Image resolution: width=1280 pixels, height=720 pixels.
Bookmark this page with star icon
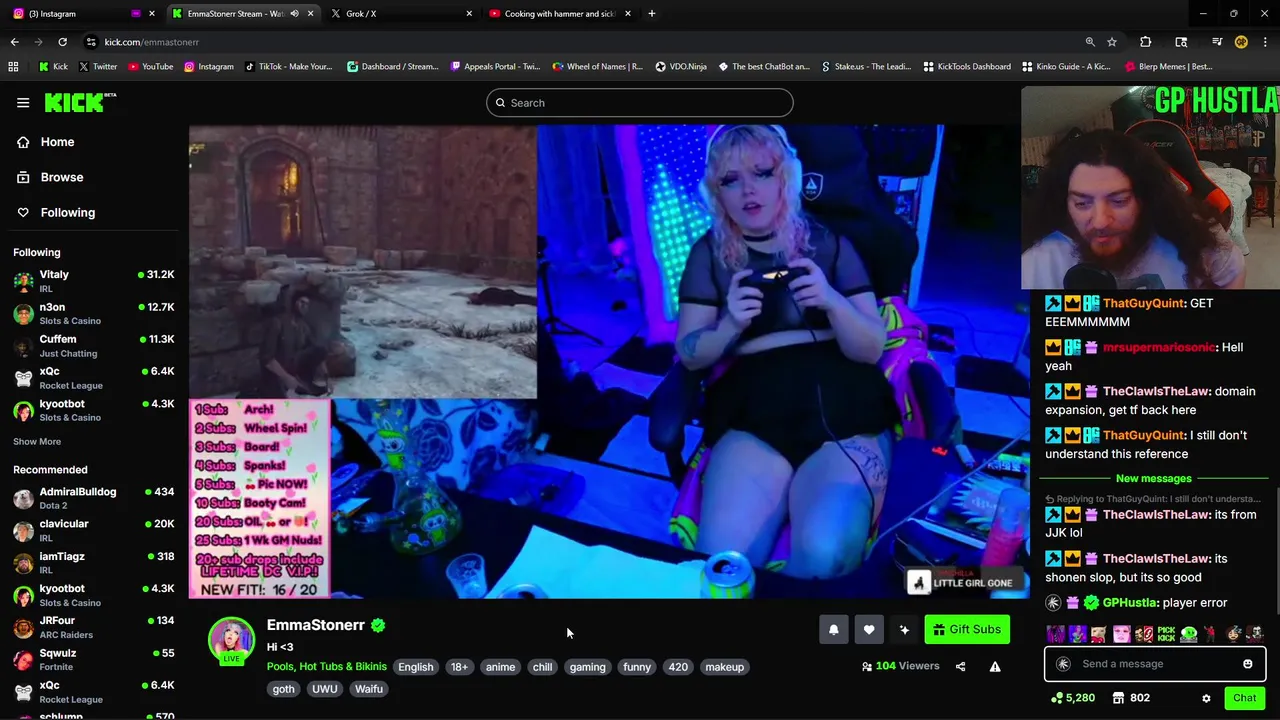1112,42
